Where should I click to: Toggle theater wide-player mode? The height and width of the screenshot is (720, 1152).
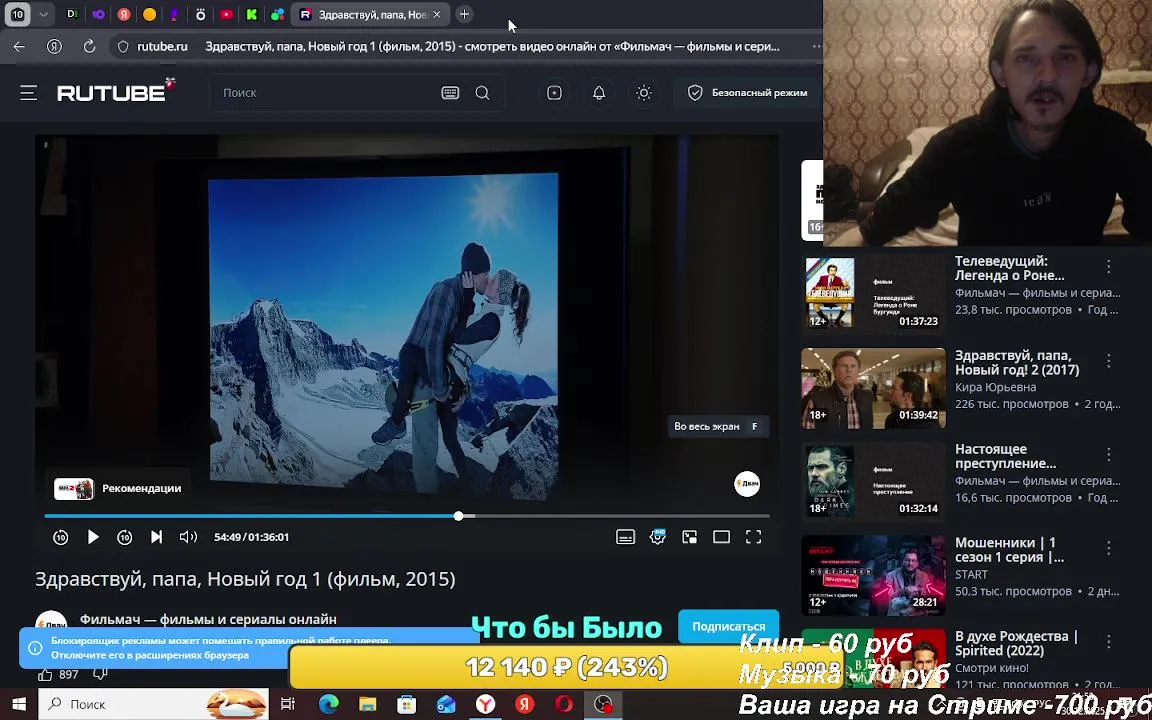pos(721,537)
